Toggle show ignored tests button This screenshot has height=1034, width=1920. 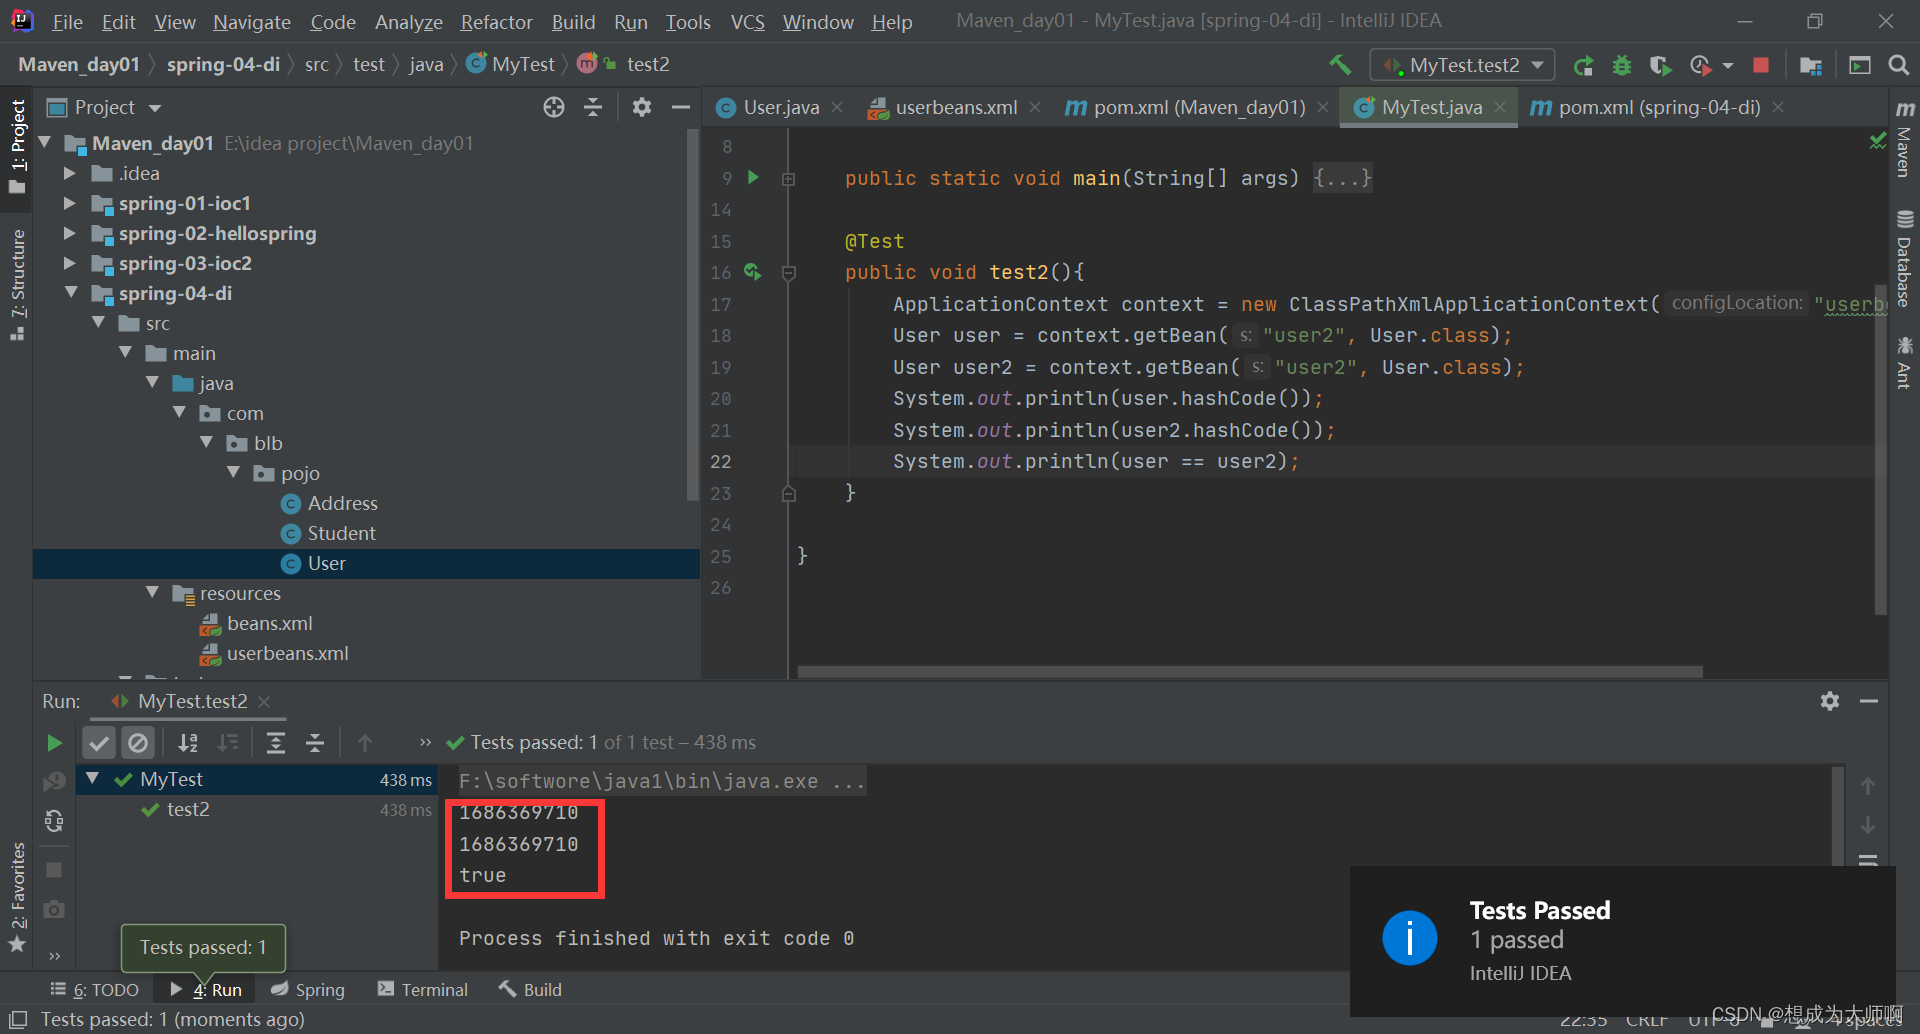pos(138,743)
